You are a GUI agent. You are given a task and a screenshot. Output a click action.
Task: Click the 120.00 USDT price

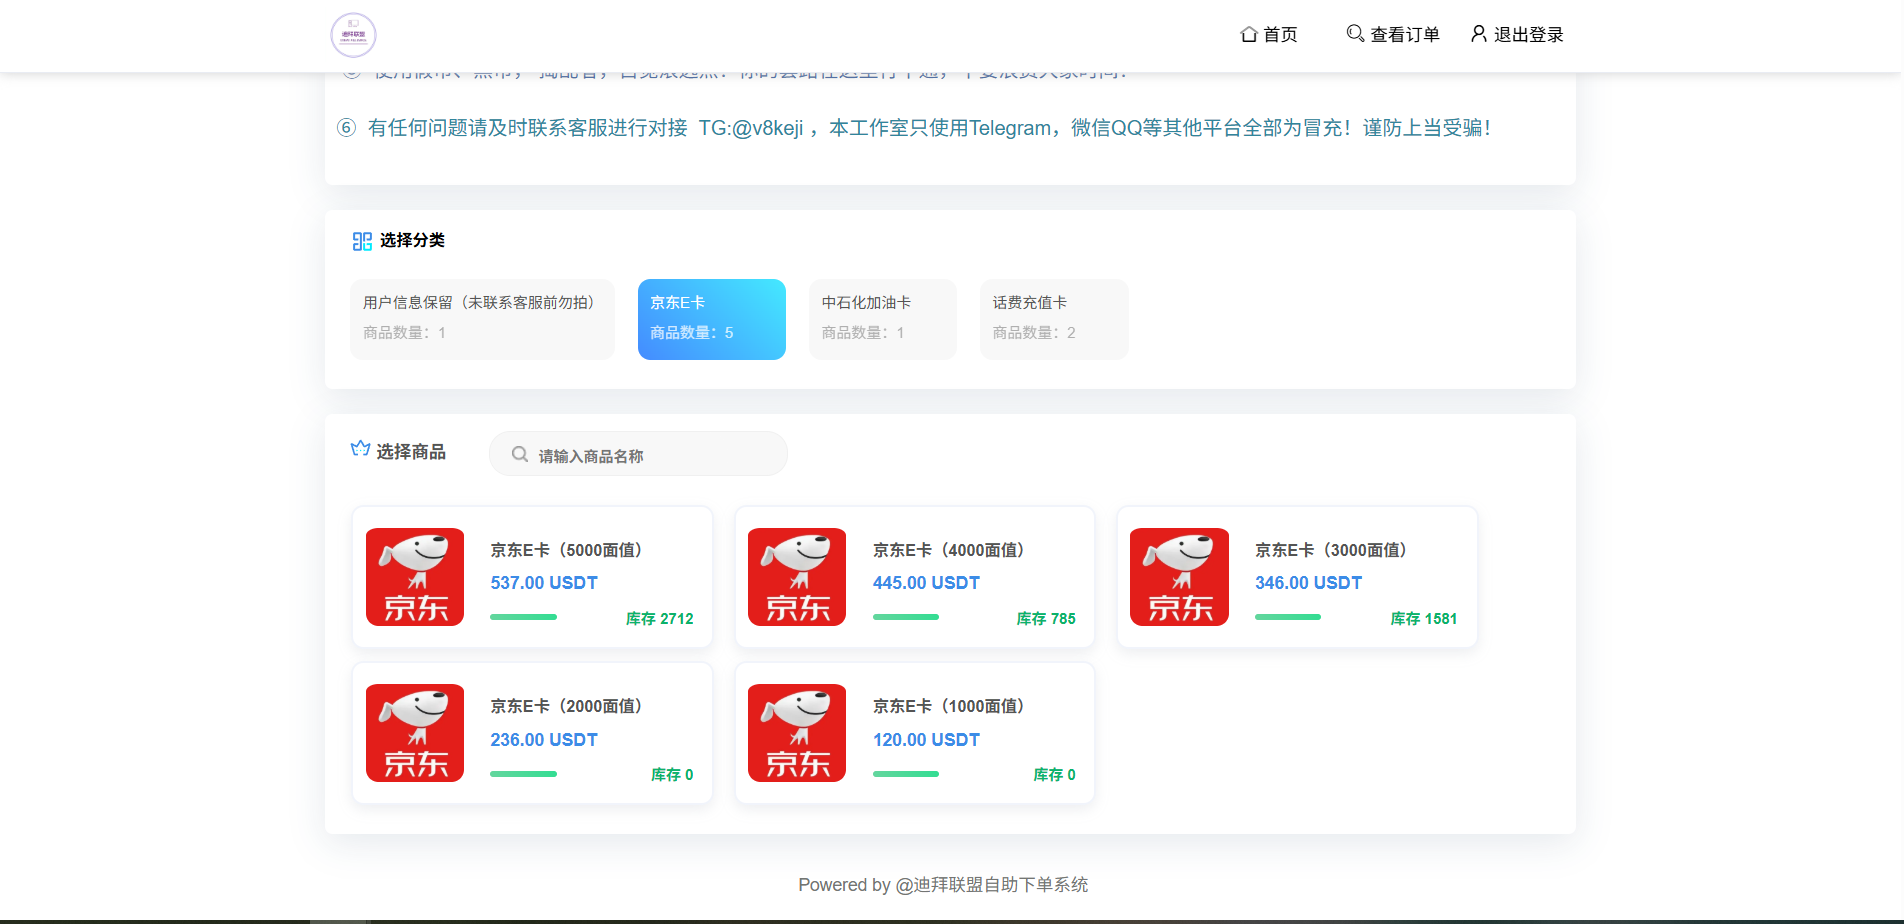pos(926,740)
